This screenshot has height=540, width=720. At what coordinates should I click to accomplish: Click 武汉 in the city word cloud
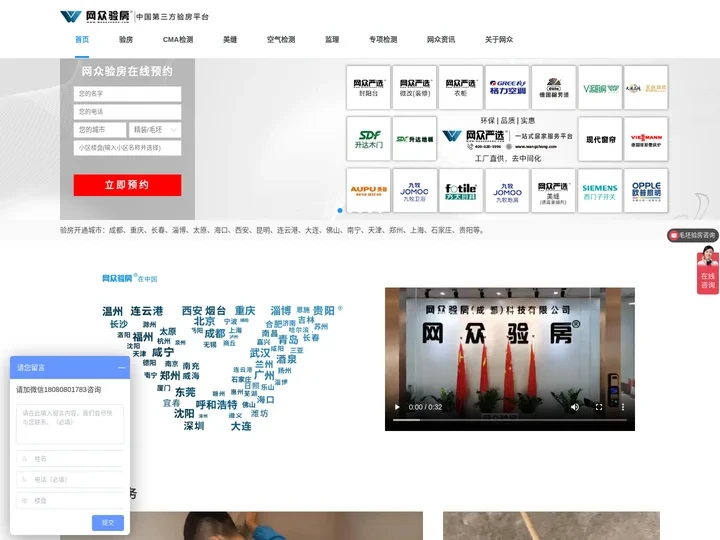click(260, 353)
